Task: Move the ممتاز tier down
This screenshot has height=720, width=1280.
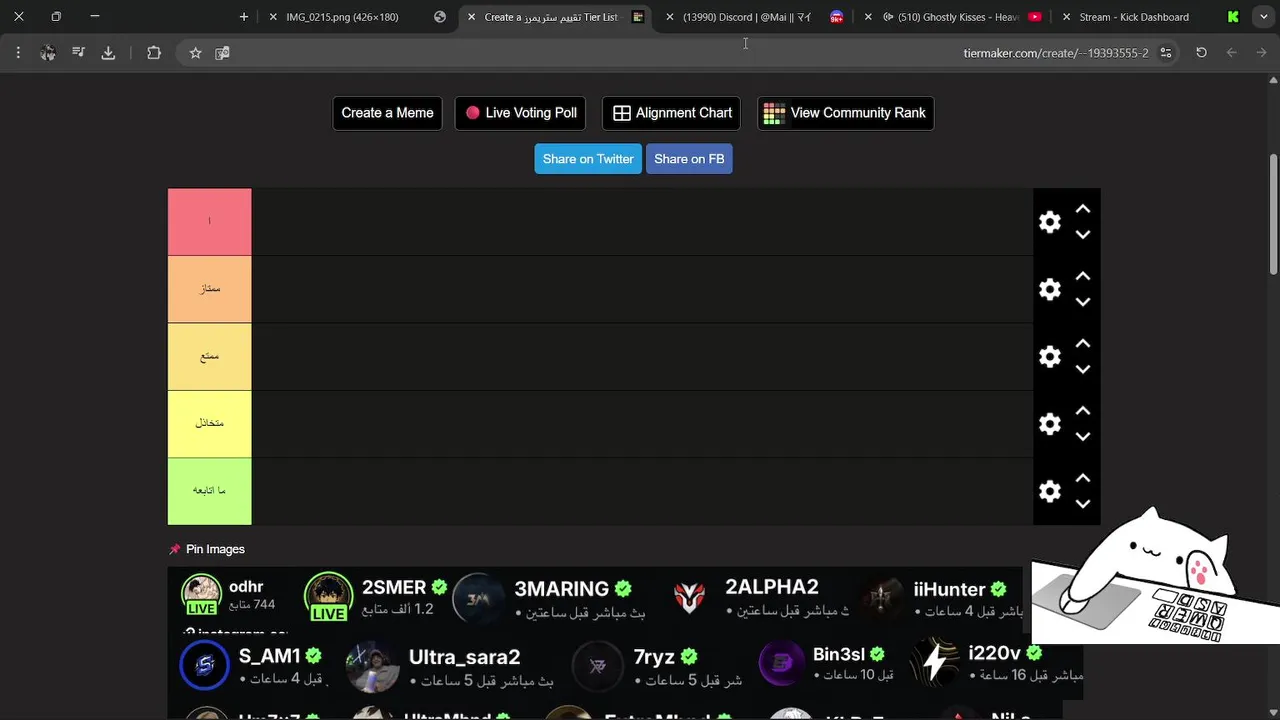Action: tap(1082, 302)
